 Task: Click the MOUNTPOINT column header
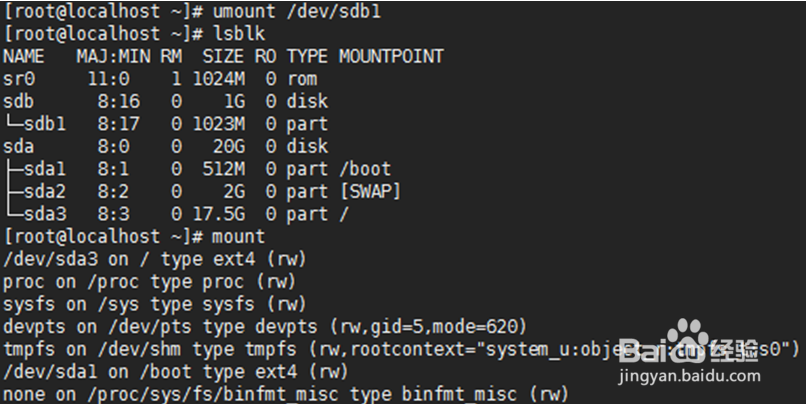click(391, 56)
